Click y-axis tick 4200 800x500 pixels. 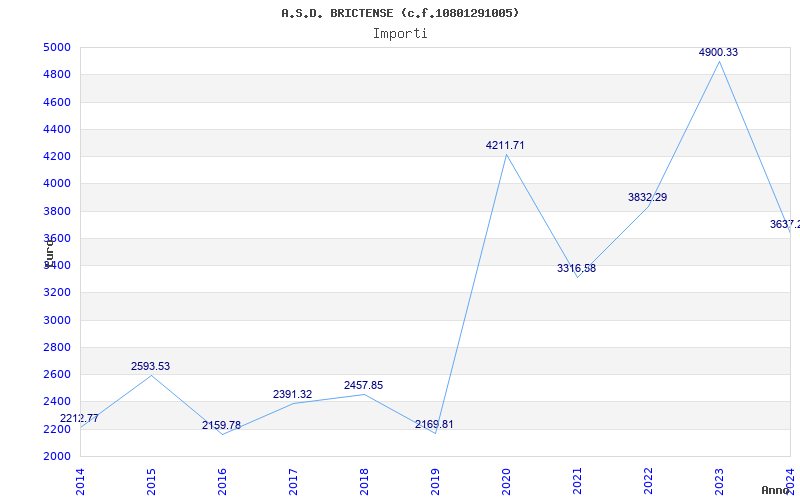pos(56,156)
